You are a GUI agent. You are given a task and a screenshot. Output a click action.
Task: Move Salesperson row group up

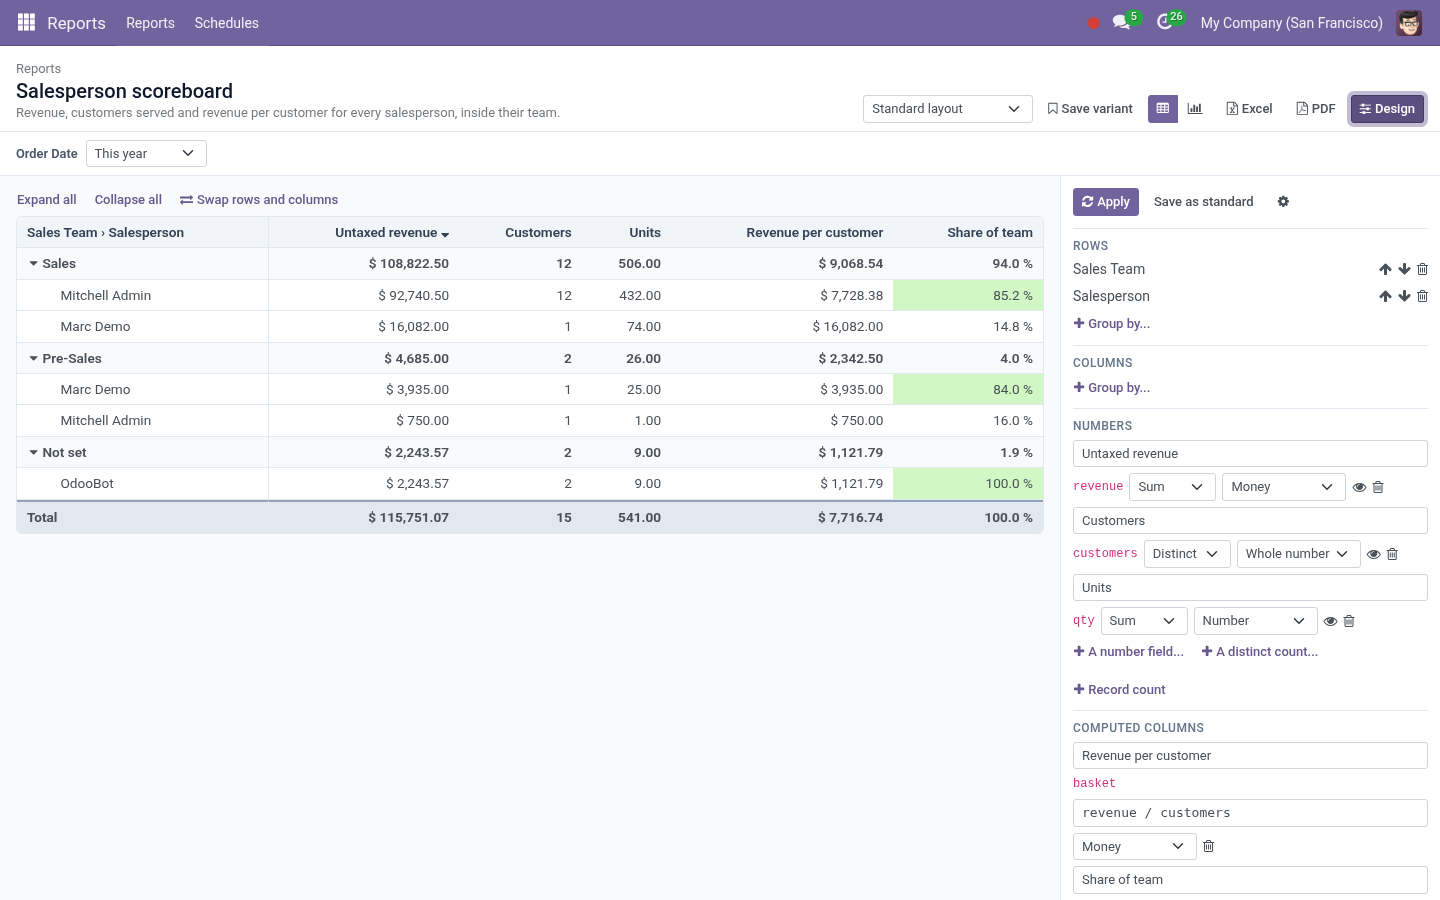point(1385,296)
